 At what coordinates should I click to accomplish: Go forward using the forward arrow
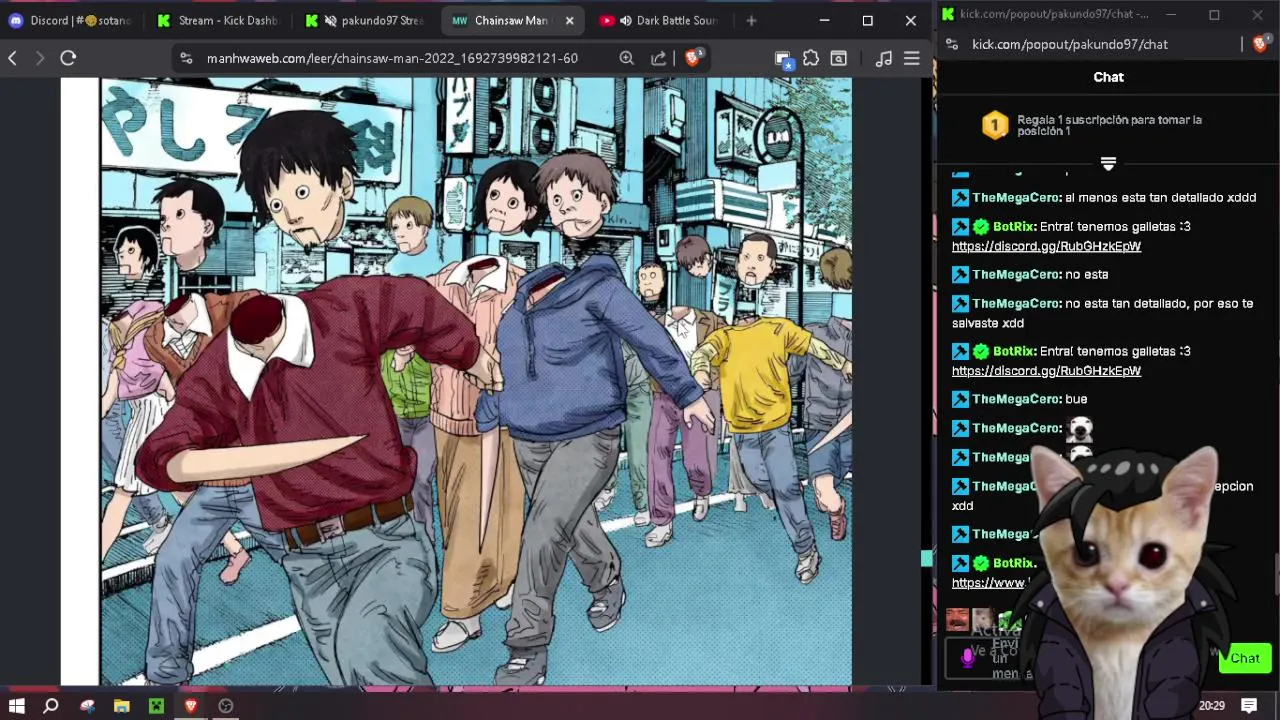click(x=40, y=58)
